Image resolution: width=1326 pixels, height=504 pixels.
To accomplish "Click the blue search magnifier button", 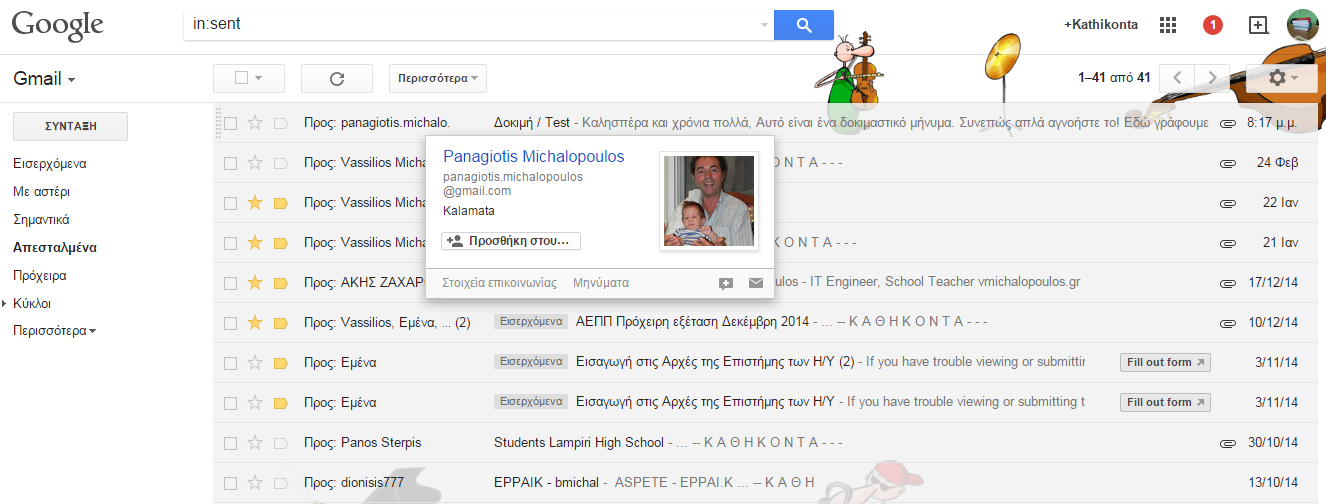I will [x=803, y=24].
